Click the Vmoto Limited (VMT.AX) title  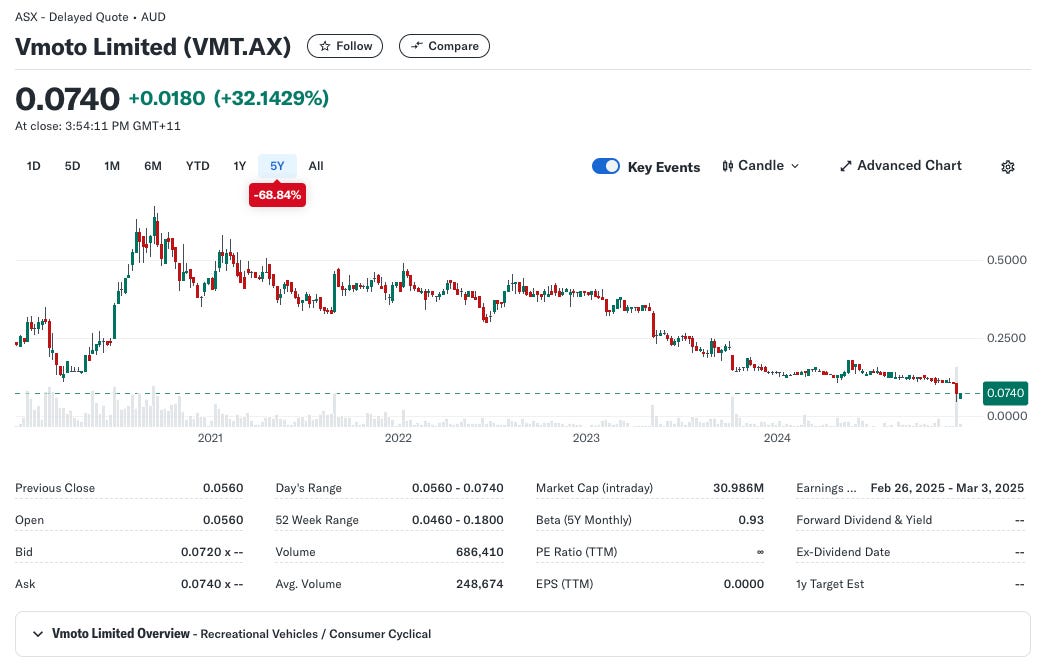click(153, 47)
